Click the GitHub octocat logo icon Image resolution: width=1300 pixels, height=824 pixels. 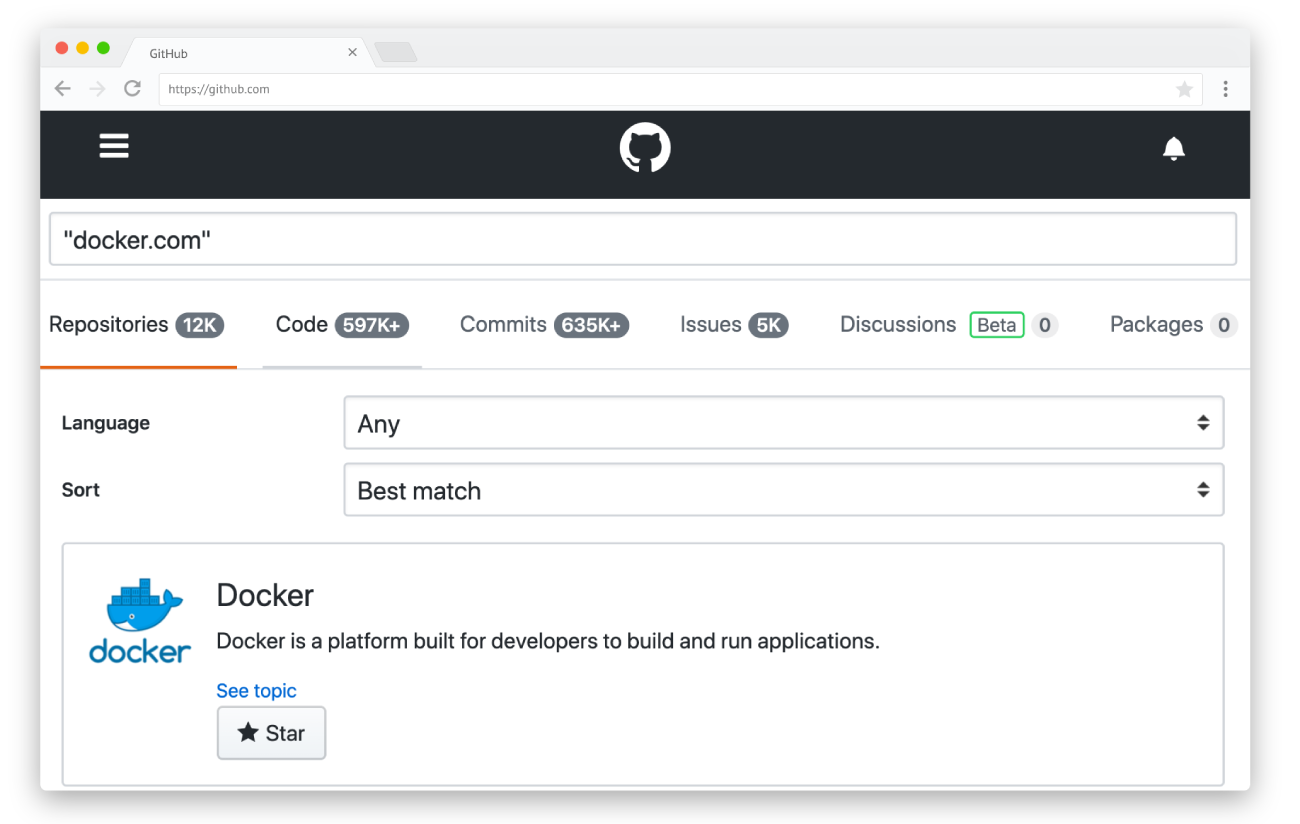click(645, 147)
